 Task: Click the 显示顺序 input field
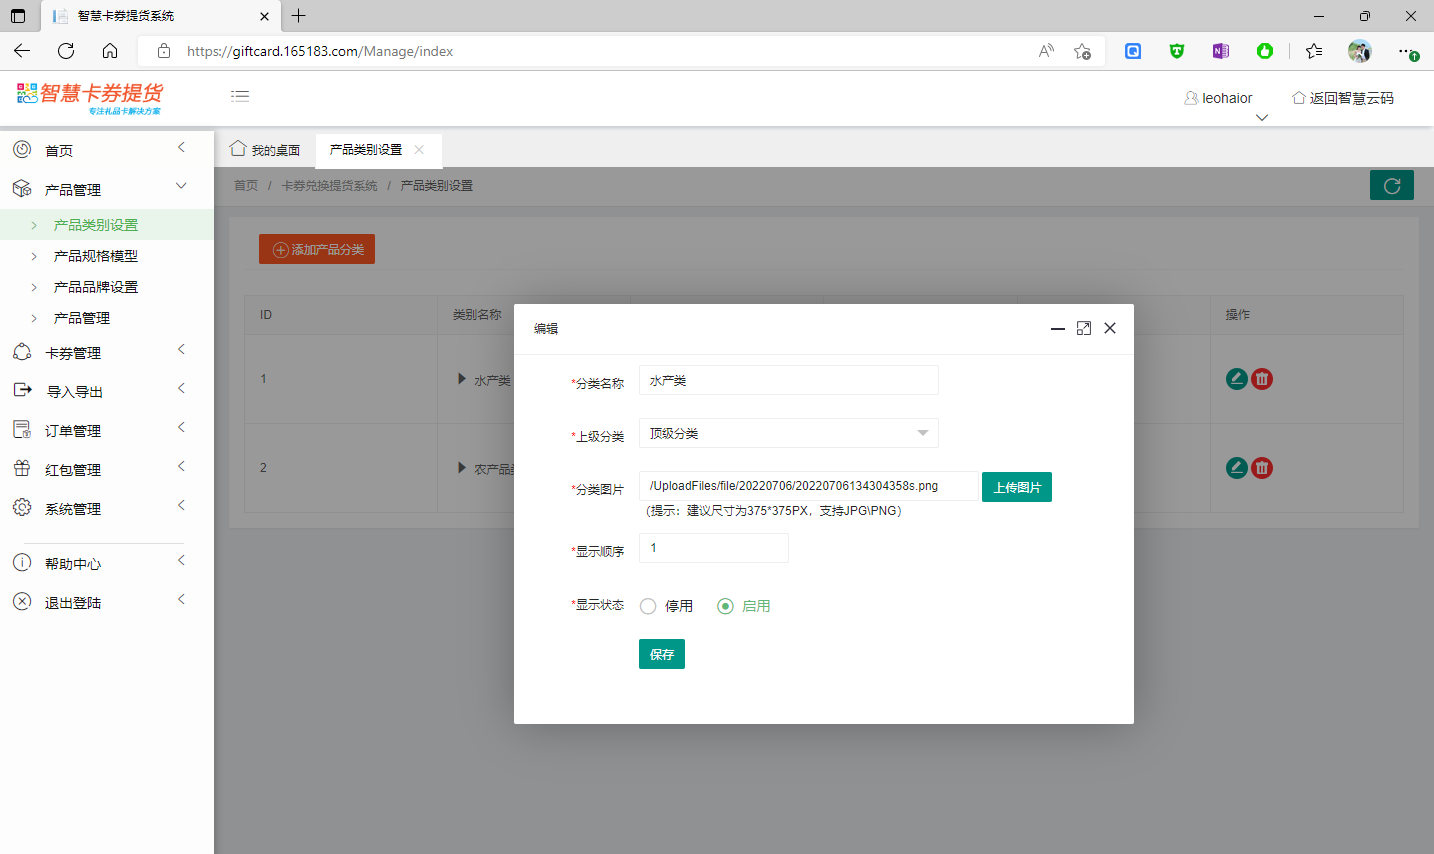(713, 548)
